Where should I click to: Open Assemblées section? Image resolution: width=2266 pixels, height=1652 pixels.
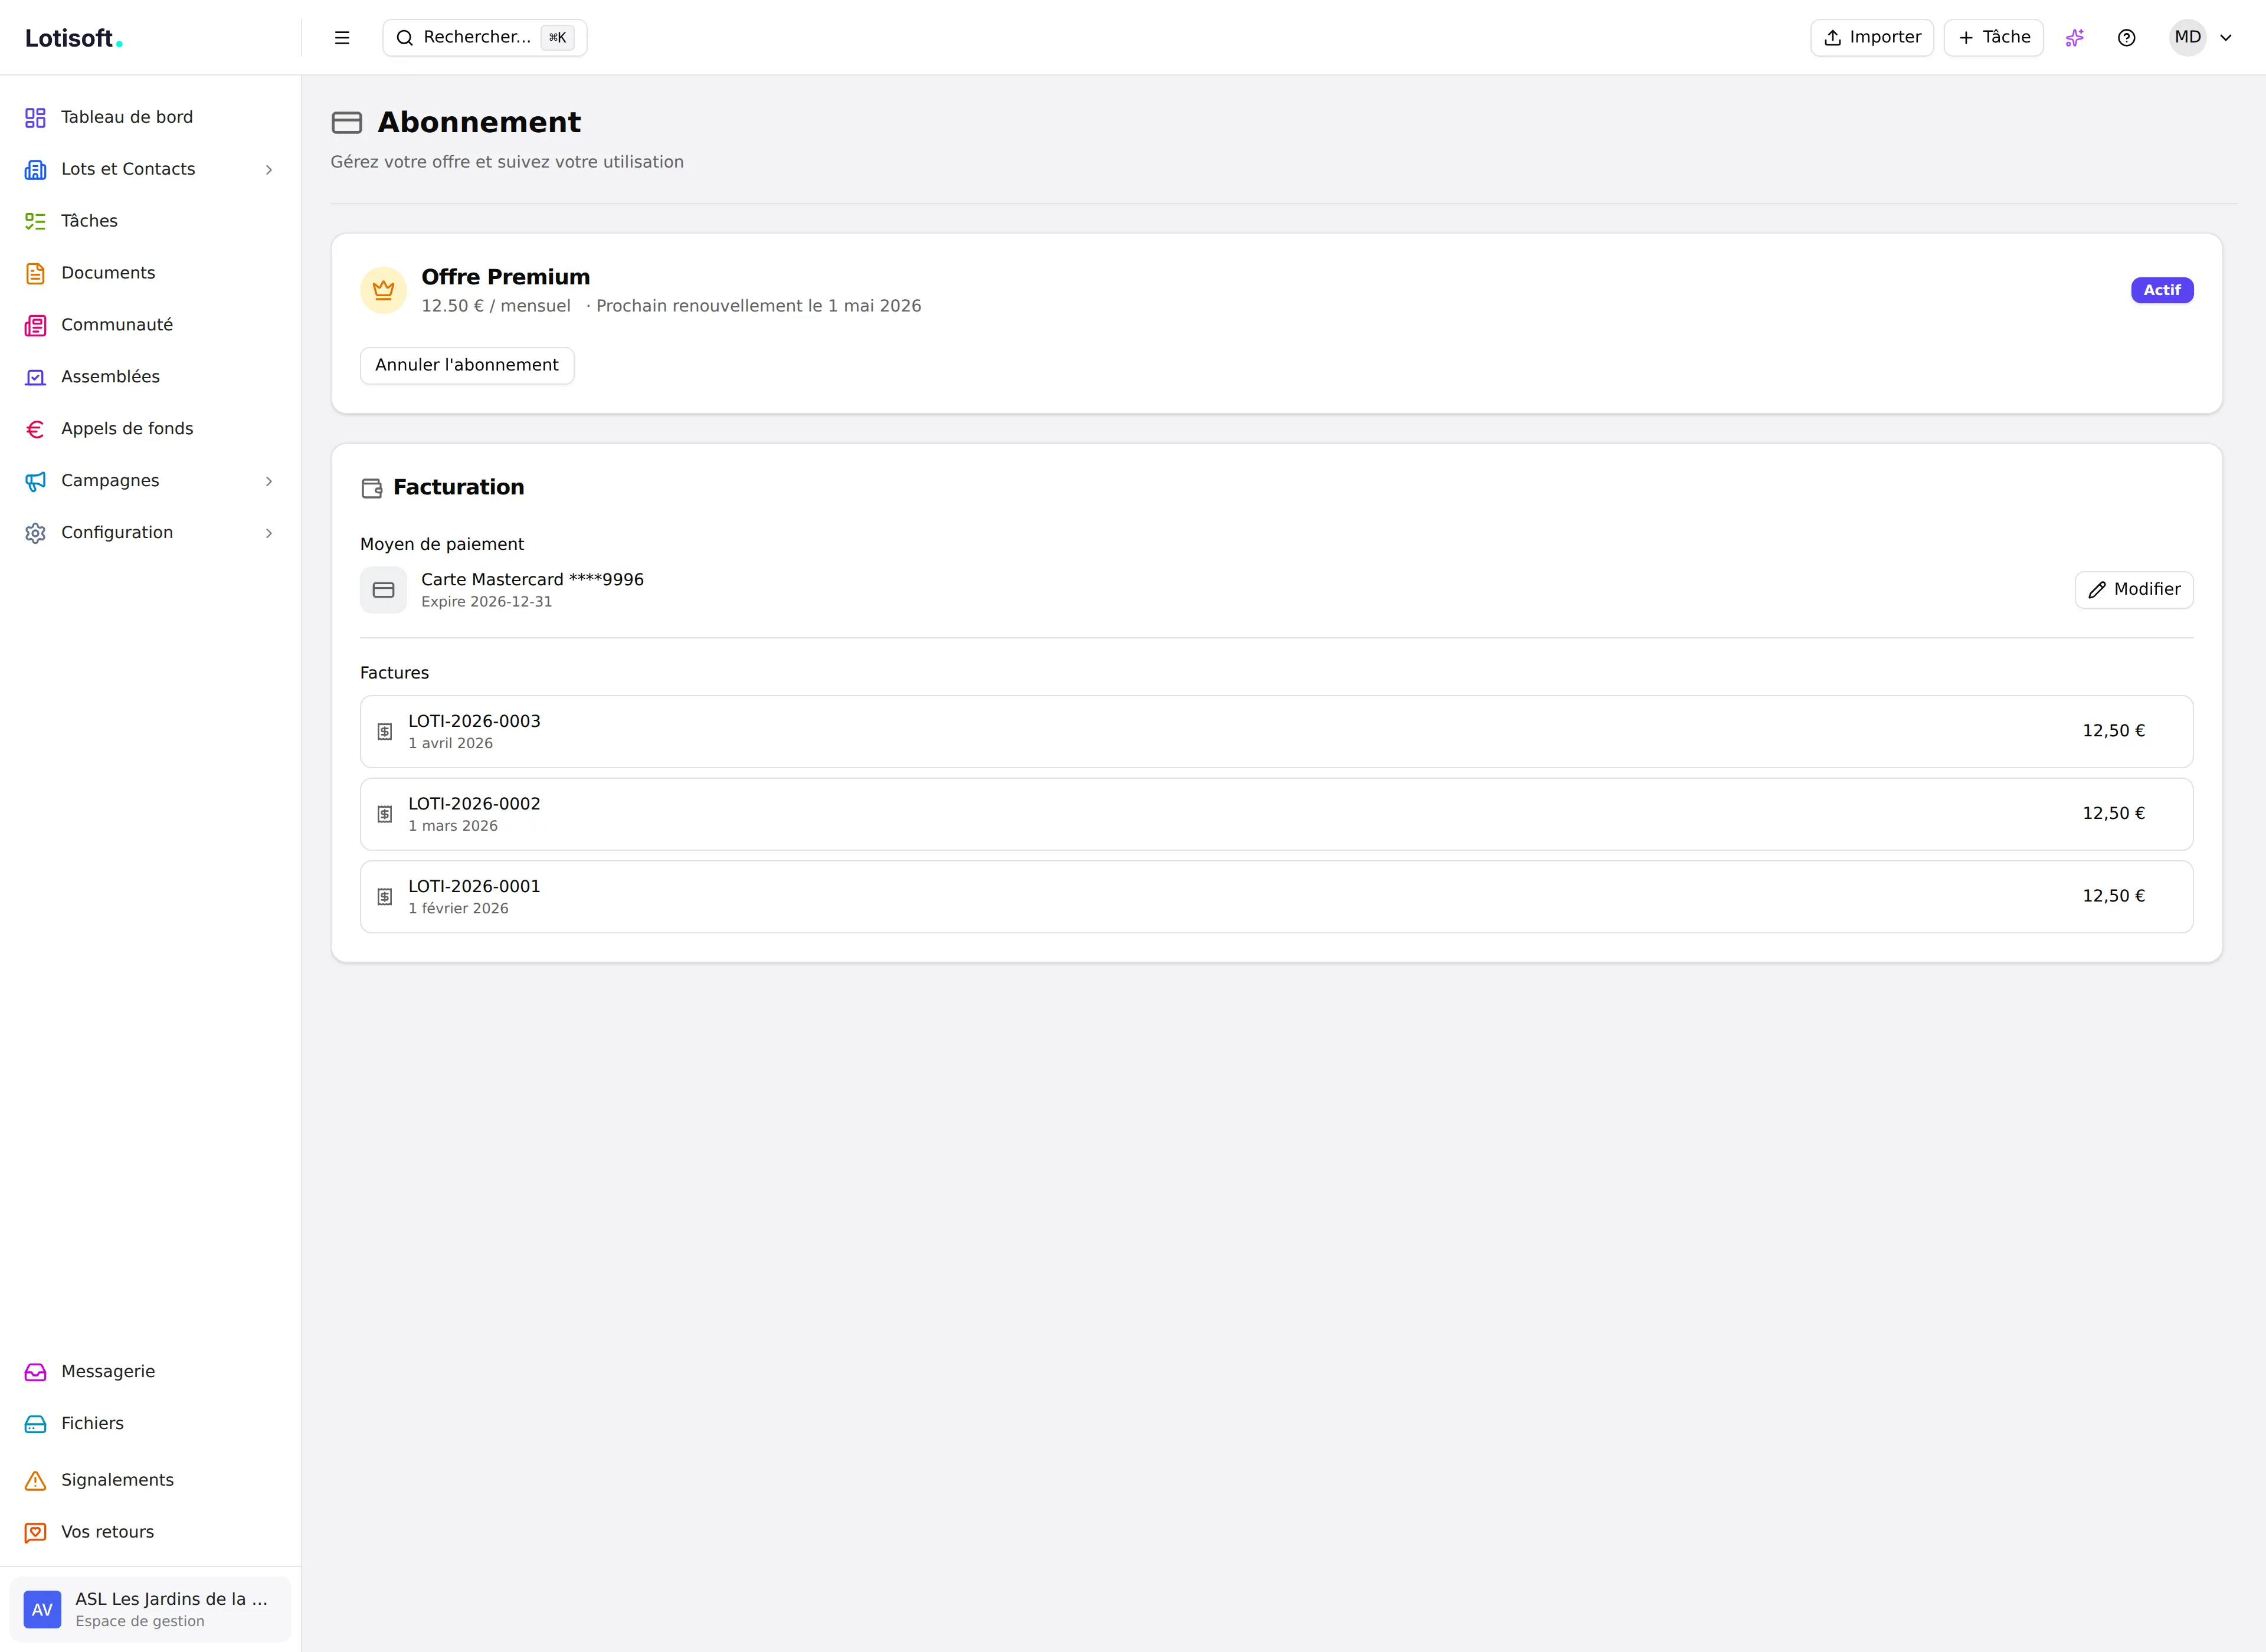point(150,378)
